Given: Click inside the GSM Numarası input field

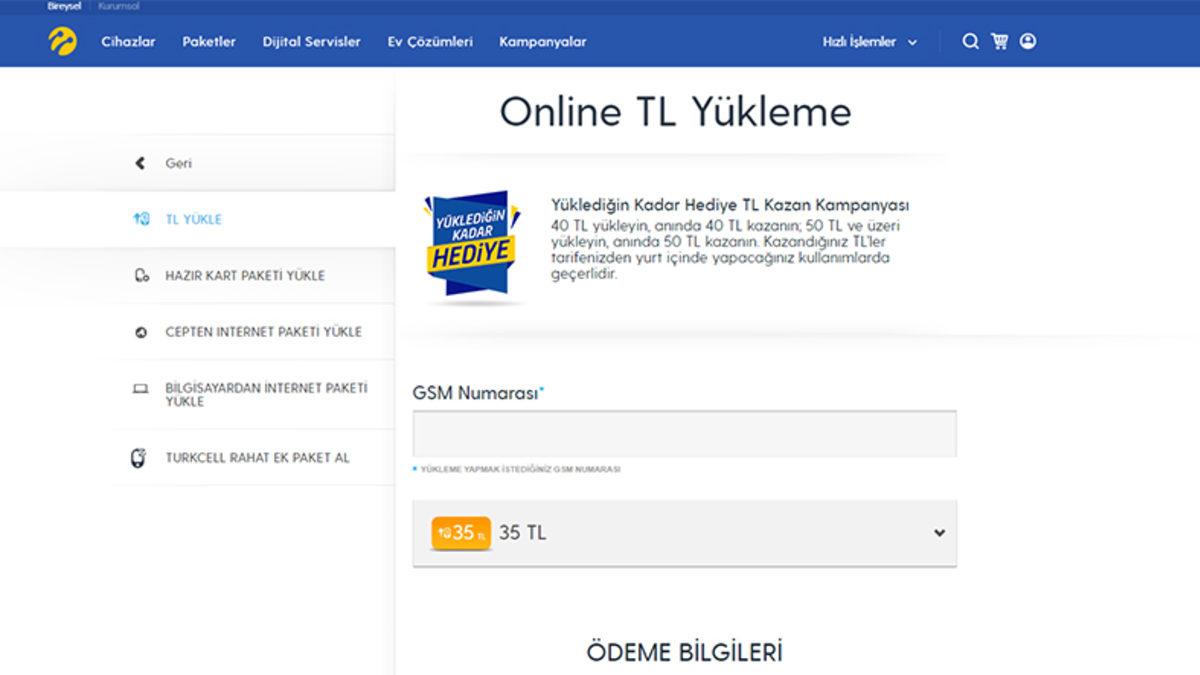Looking at the screenshot, I should click(686, 433).
